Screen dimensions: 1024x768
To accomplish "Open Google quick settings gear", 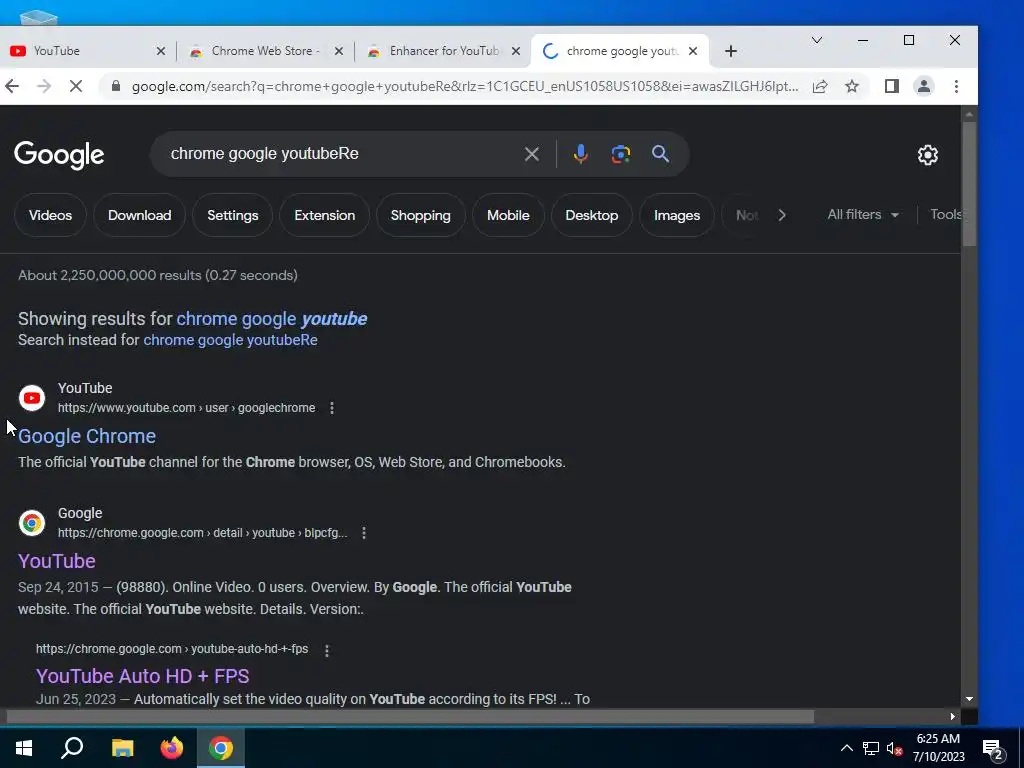I will [x=927, y=155].
